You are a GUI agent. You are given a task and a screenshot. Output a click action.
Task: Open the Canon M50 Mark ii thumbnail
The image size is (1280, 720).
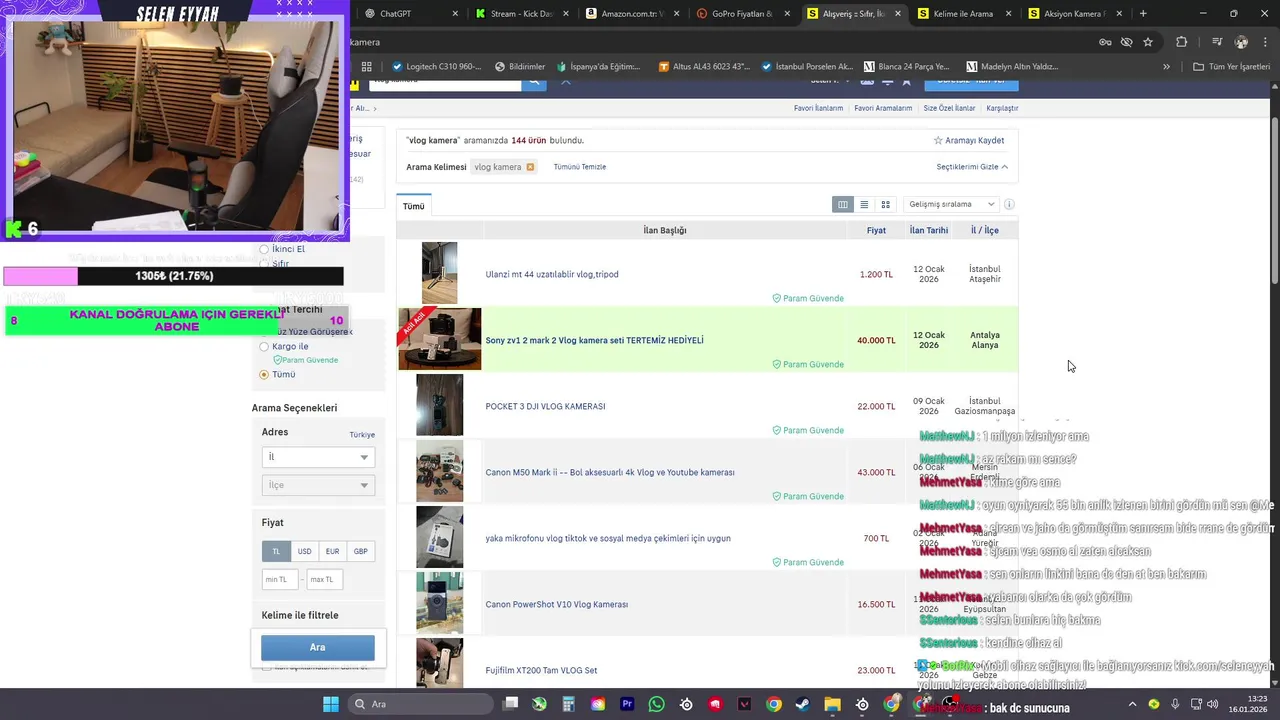point(440,471)
